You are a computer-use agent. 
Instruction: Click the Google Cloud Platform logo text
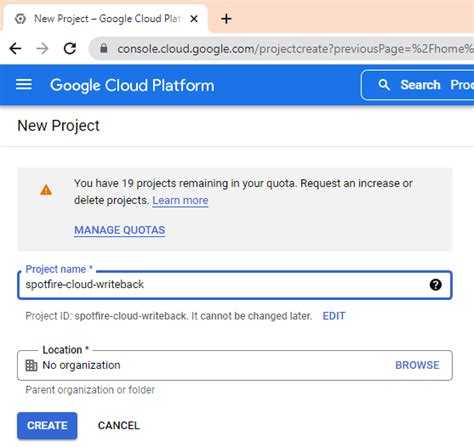point(132,85)
